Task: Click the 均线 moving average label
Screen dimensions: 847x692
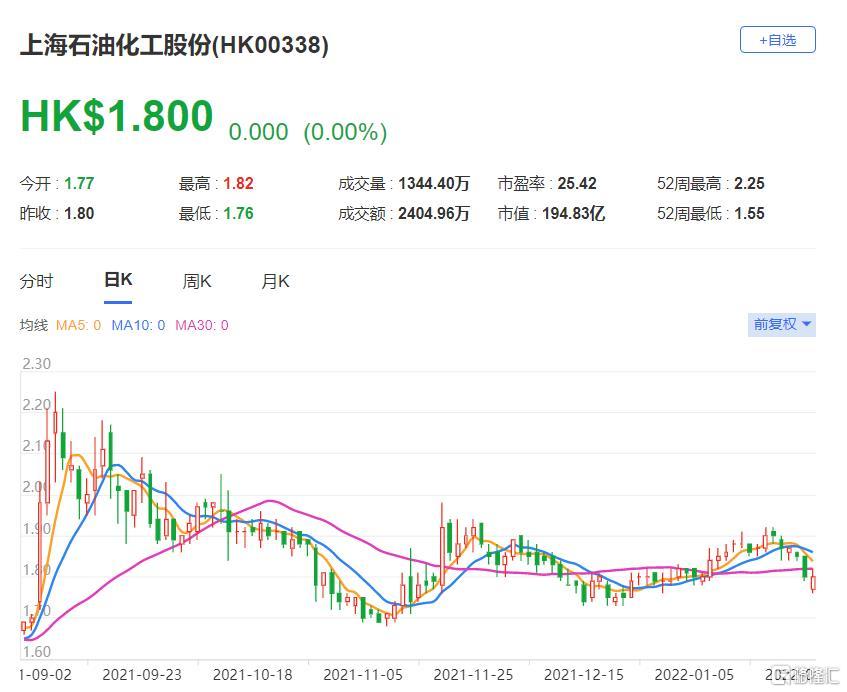Action: click(x=33, y=325)
